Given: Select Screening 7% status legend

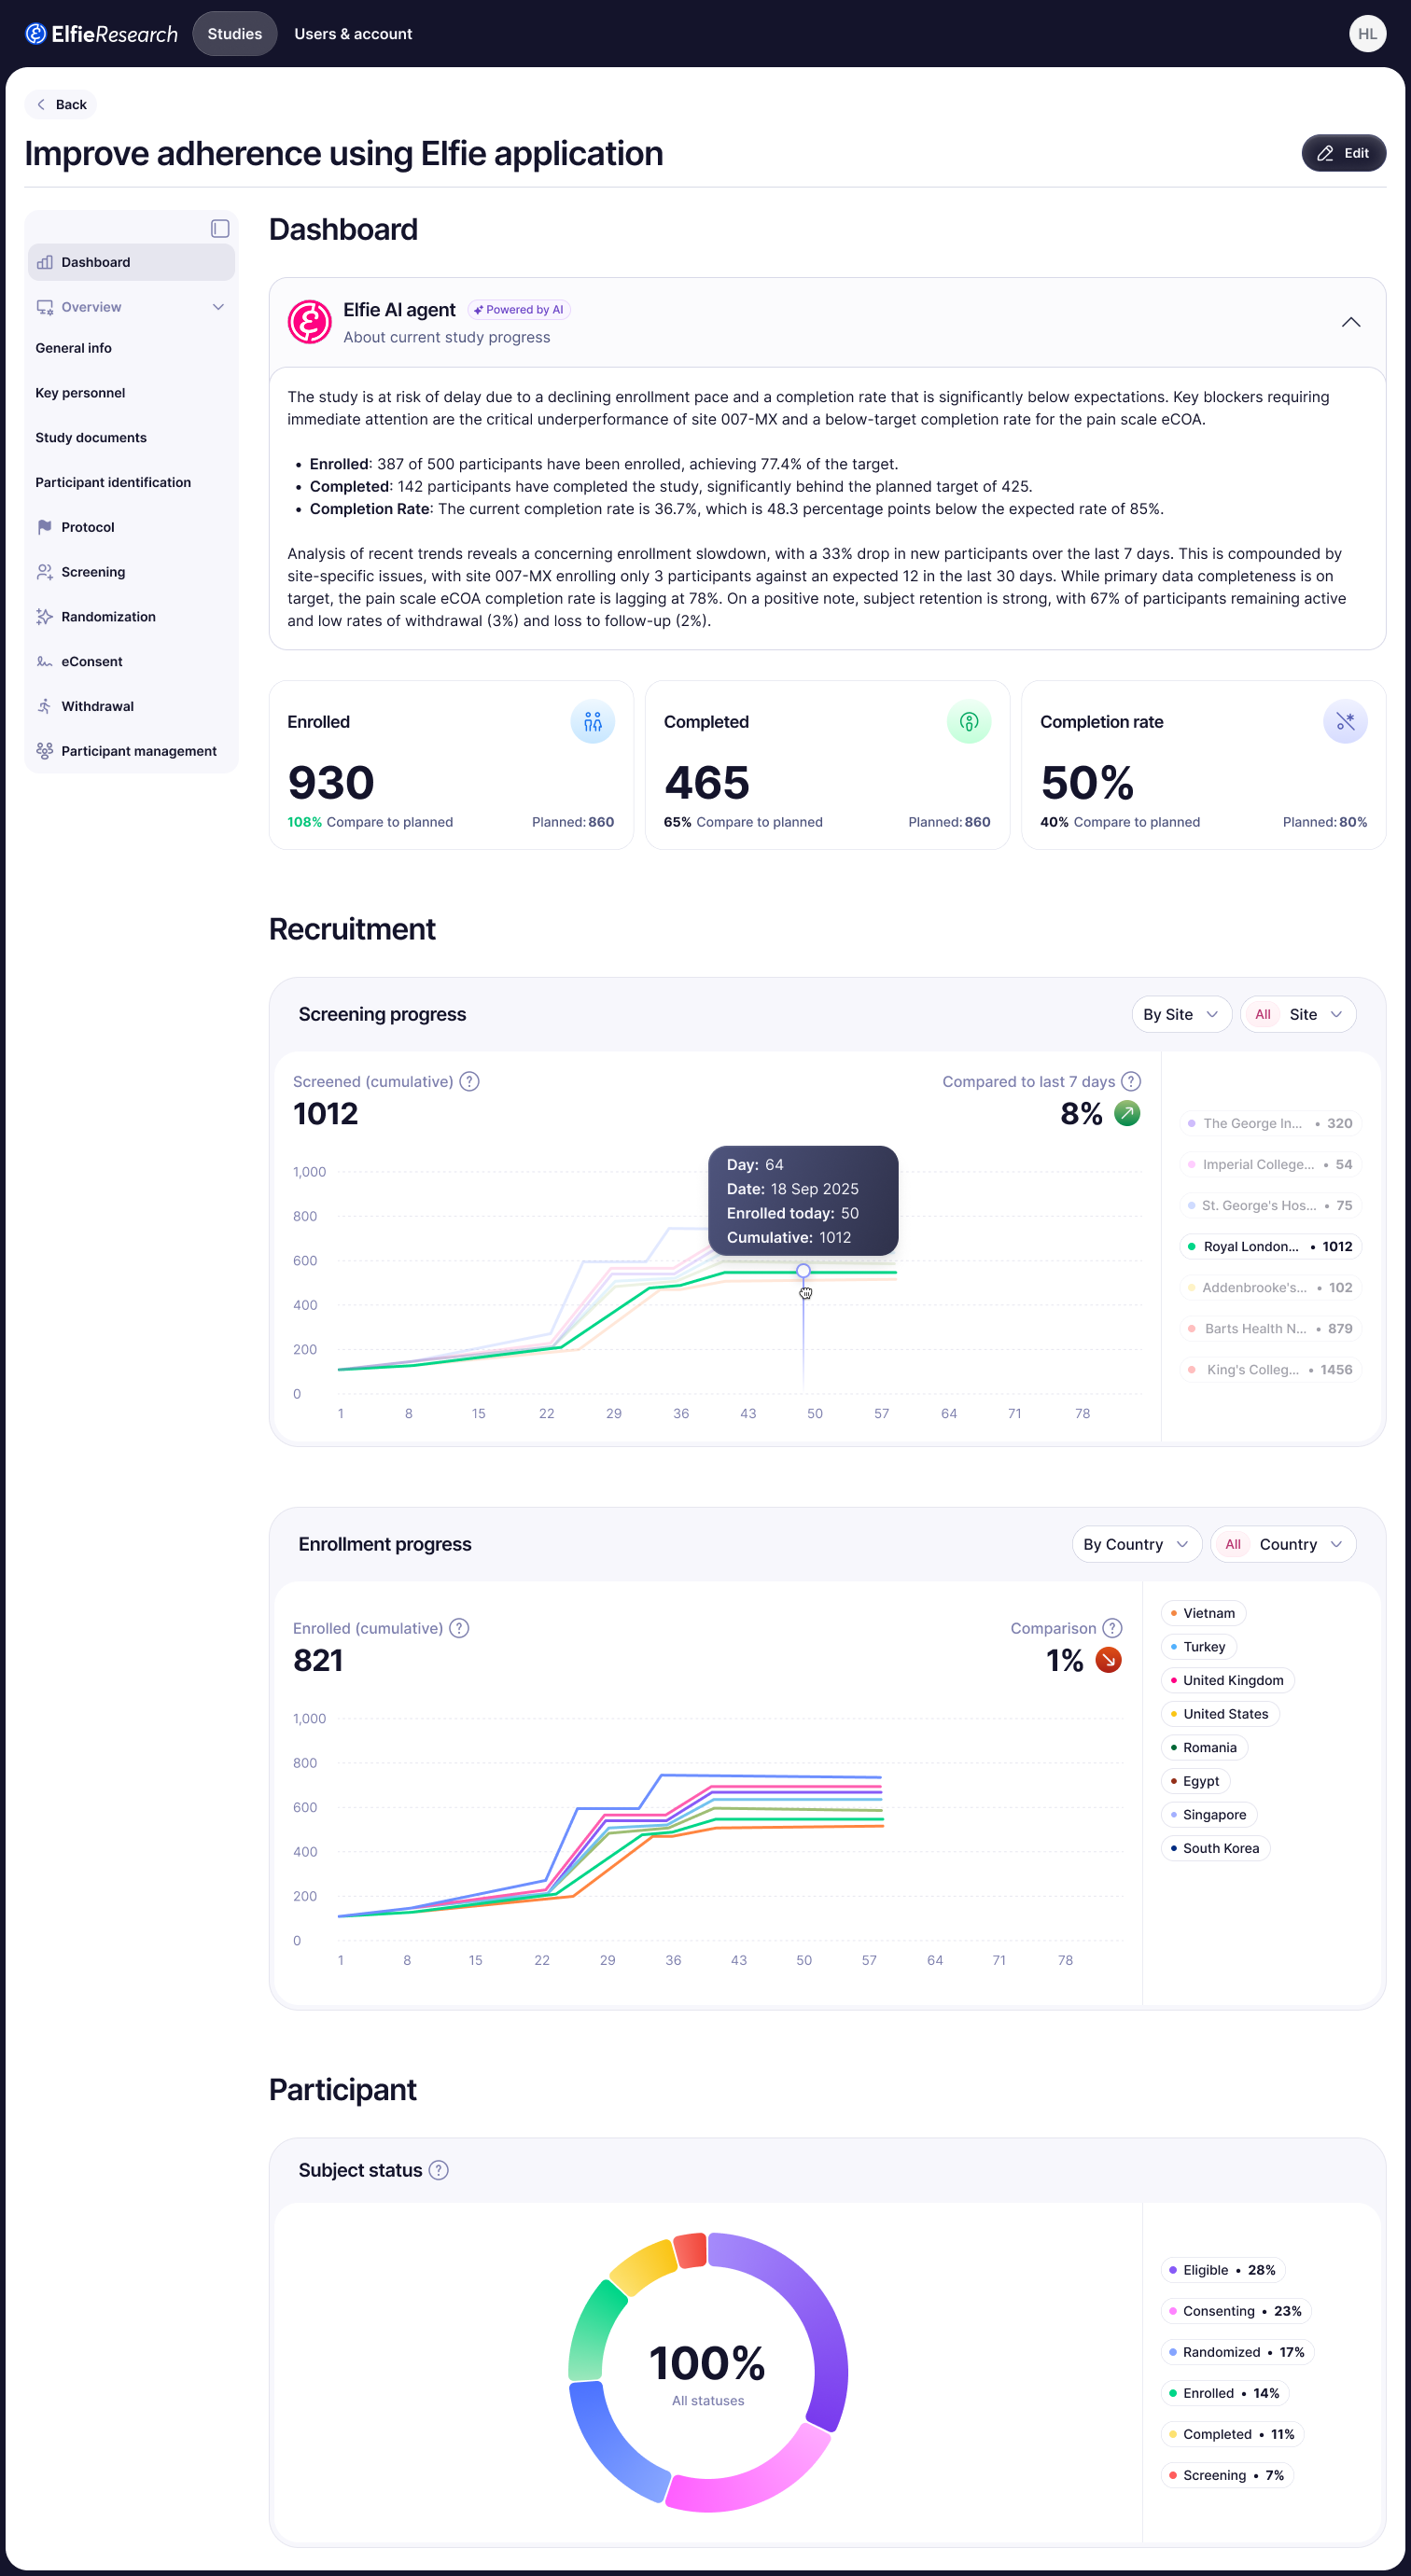Looking at the screenshot, I should pyautogui.click(x=1227, y=2475).
